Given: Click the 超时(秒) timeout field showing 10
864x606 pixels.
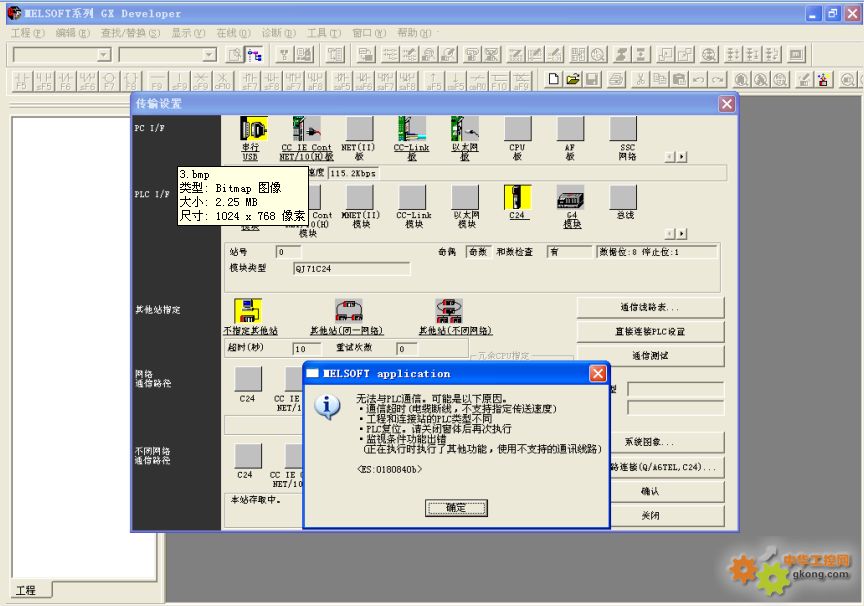Looking at the screenshot, I should pos(307,349).
